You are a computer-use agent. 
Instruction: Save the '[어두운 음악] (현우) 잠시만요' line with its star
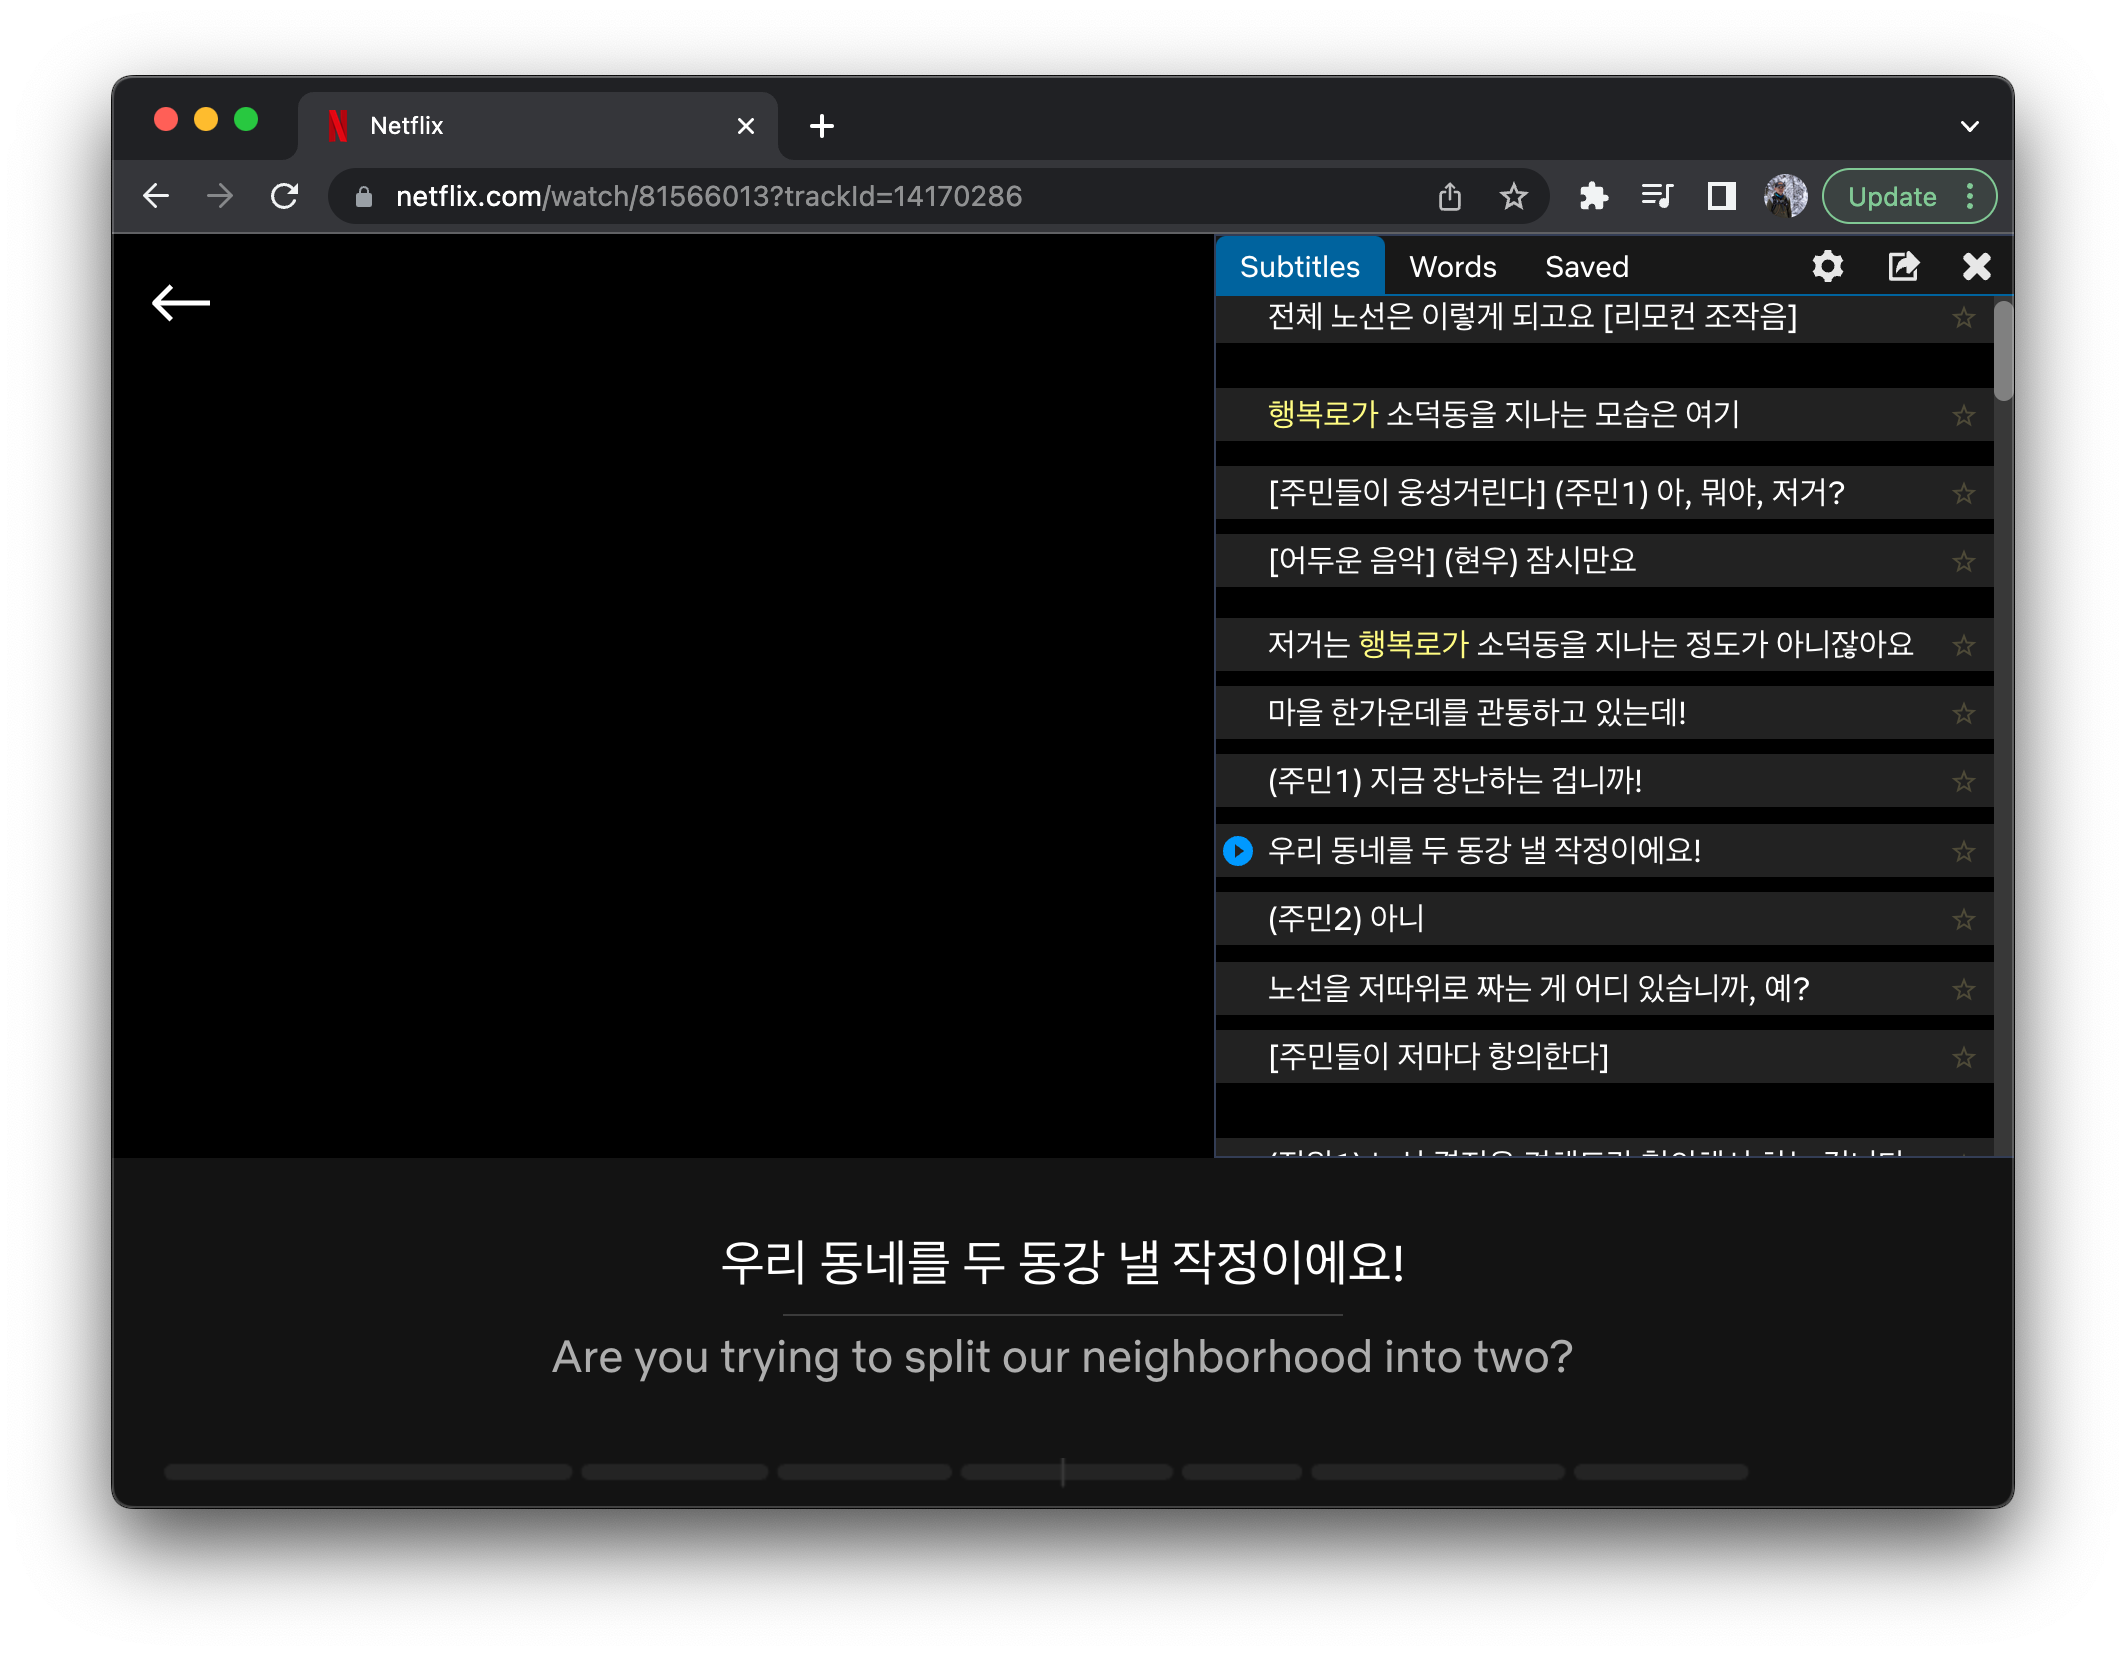pyautogui.click(x=1963, y=562)
